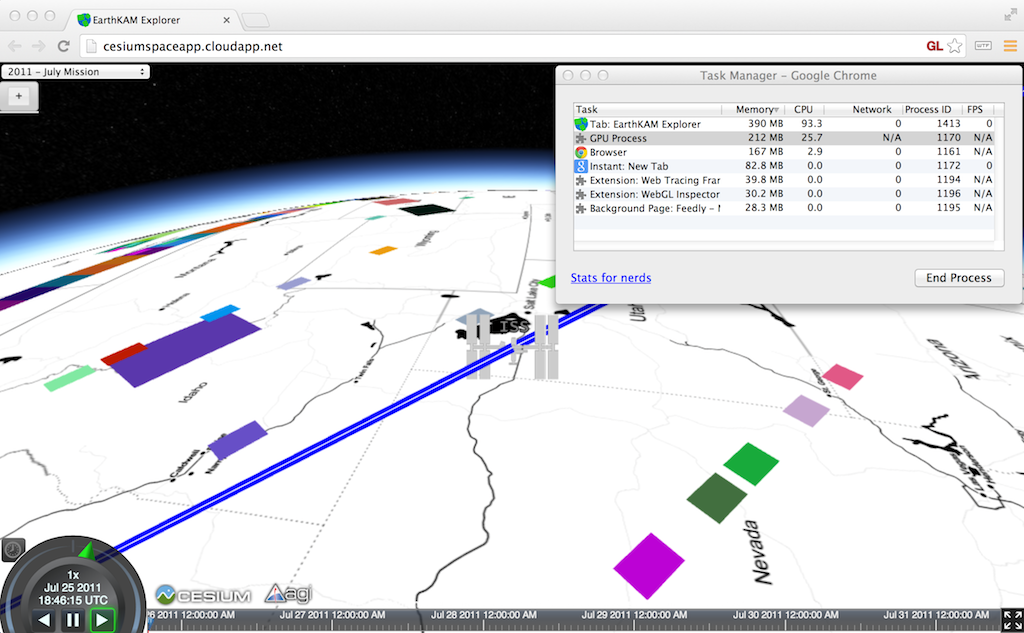The width and height of the screenshot is (1024, 633).
Task: Jump the timeline to Jul 30 2011
Action: tap(785, 615)
